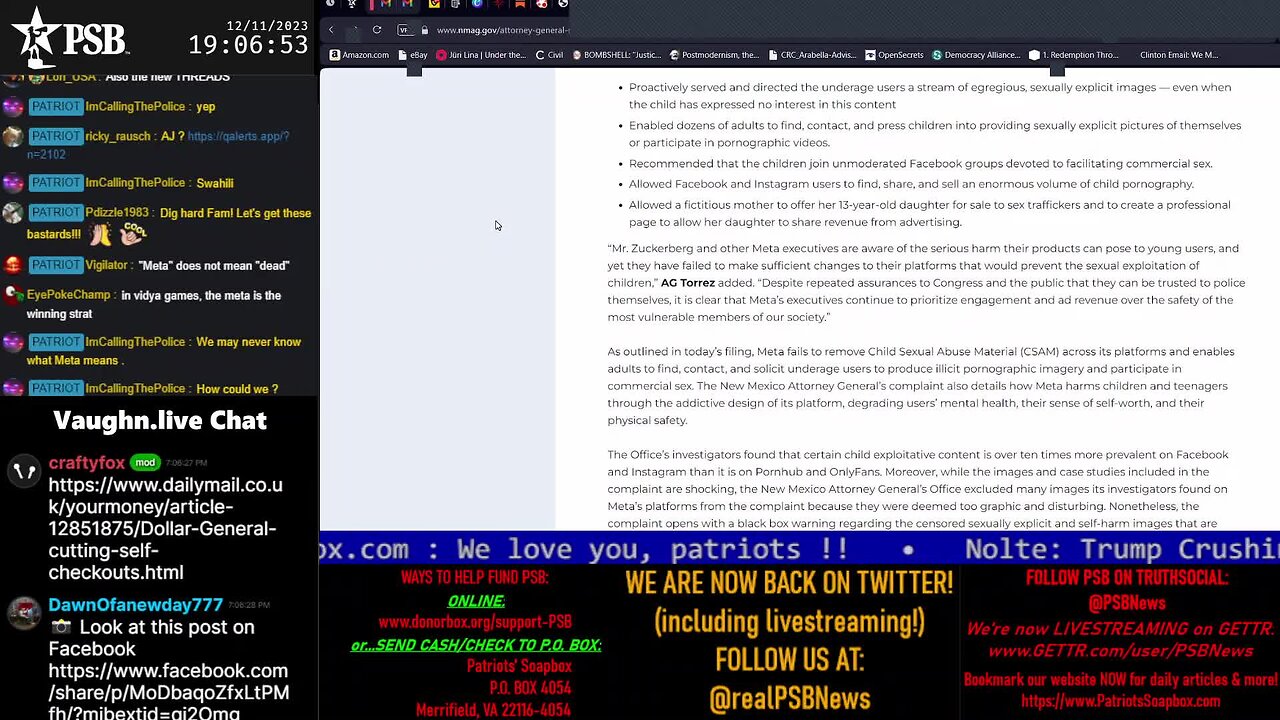Open the qalerts.app link in chat
The width and height of the screenshot is (1280, 720).
point(158,145)
